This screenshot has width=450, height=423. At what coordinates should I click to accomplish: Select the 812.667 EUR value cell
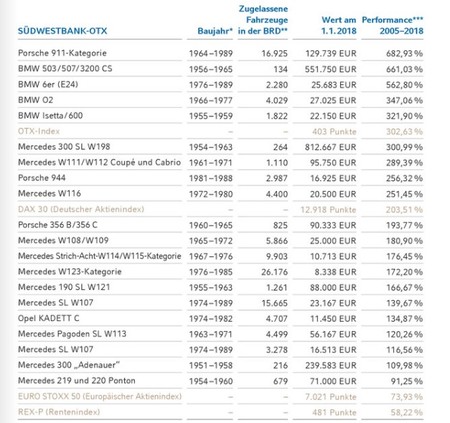point(331,147)
